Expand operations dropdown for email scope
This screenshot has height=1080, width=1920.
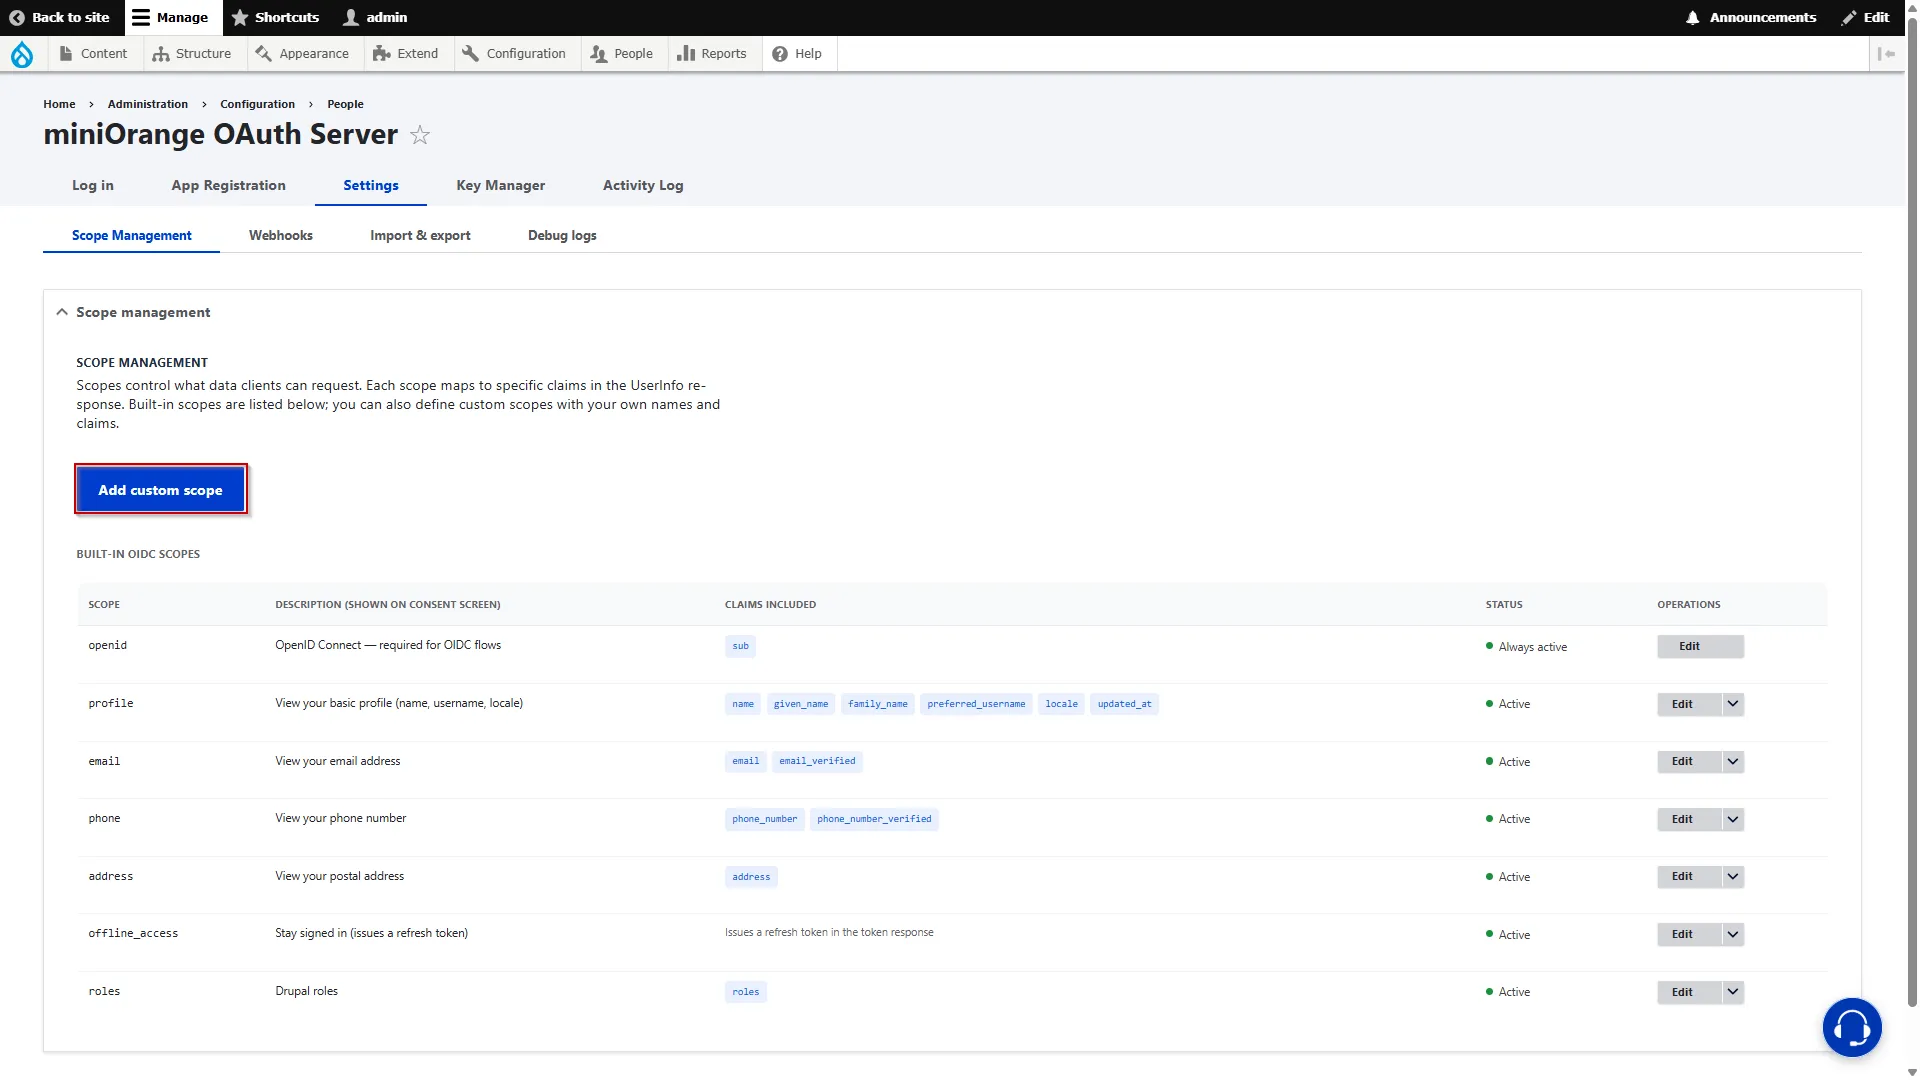click(1733, 762)
